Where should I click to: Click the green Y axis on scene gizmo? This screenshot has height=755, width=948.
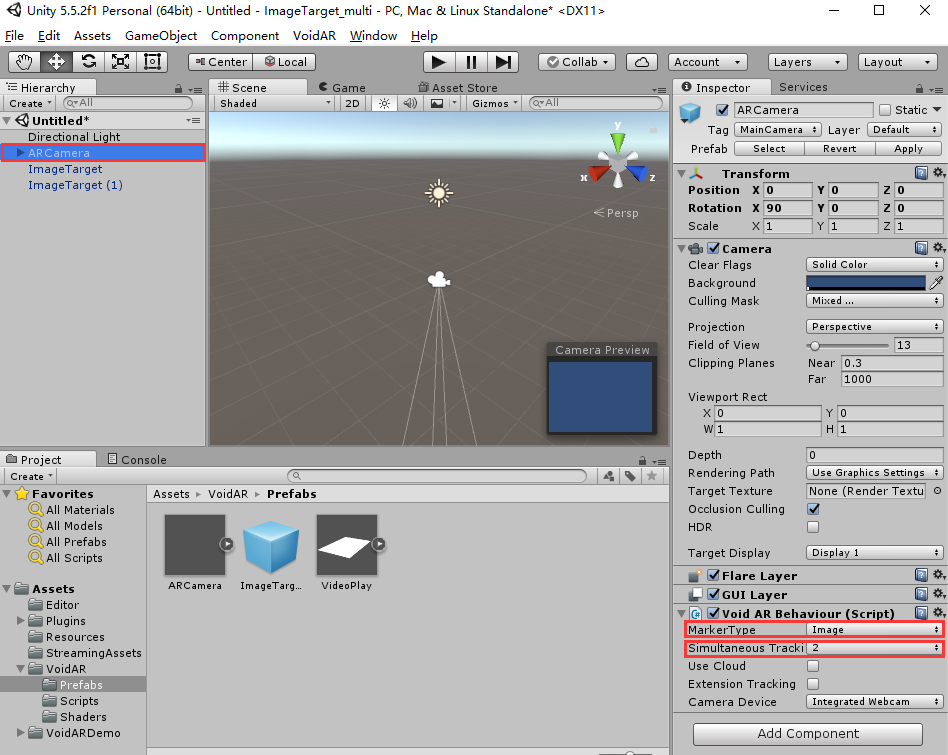click(x=617, y=141)
